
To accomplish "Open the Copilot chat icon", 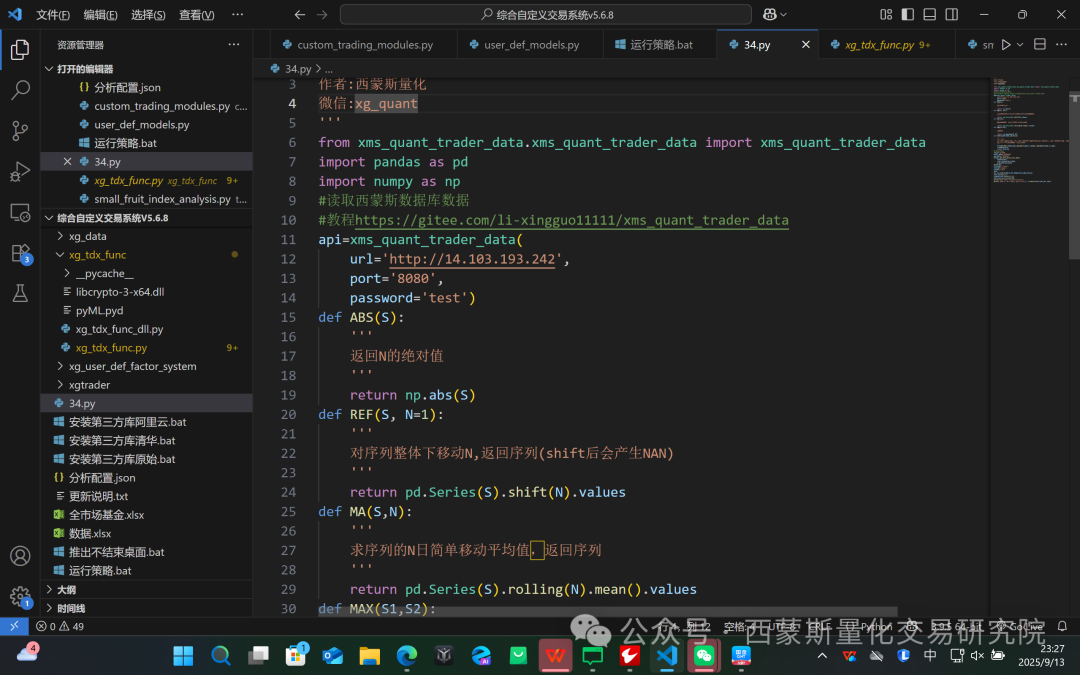I will tap(769, 14).
